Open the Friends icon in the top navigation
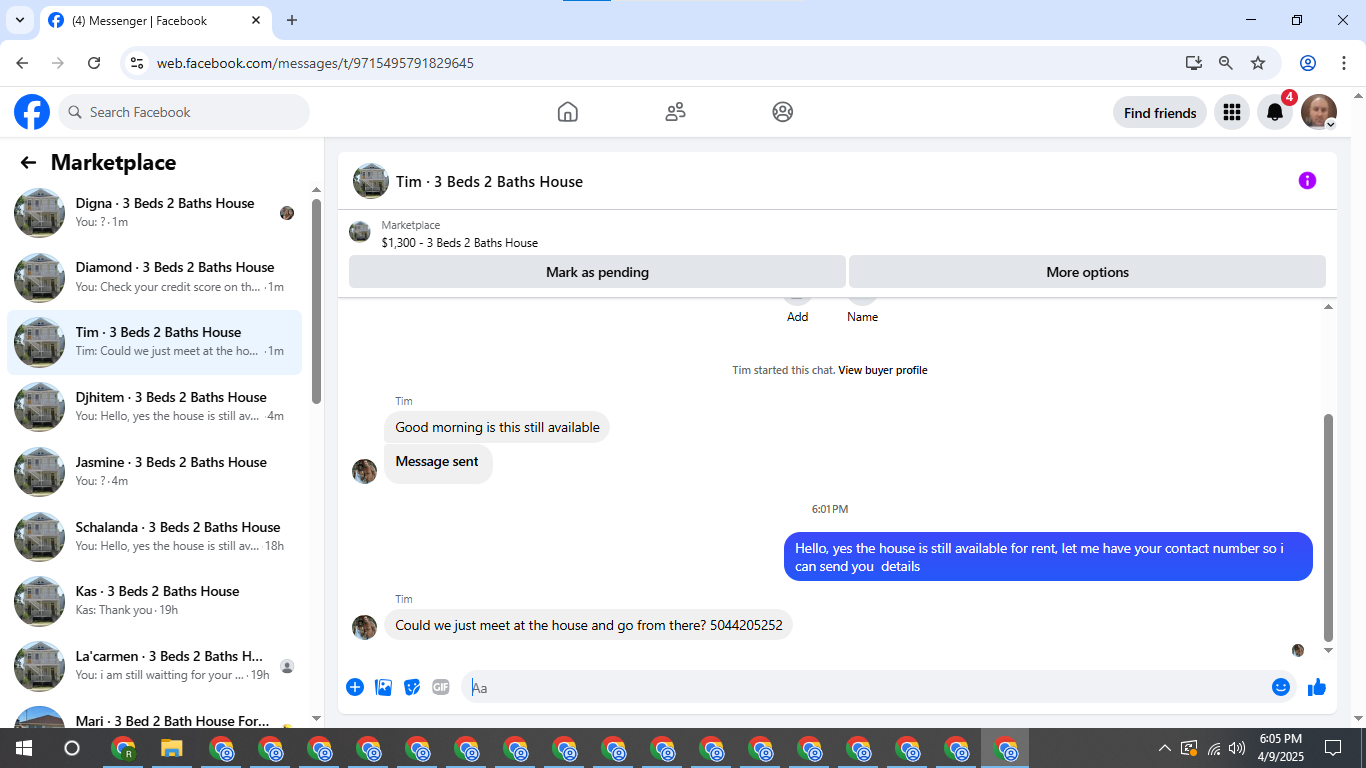Screen dimensions: 1366x768 pos(675,112)
